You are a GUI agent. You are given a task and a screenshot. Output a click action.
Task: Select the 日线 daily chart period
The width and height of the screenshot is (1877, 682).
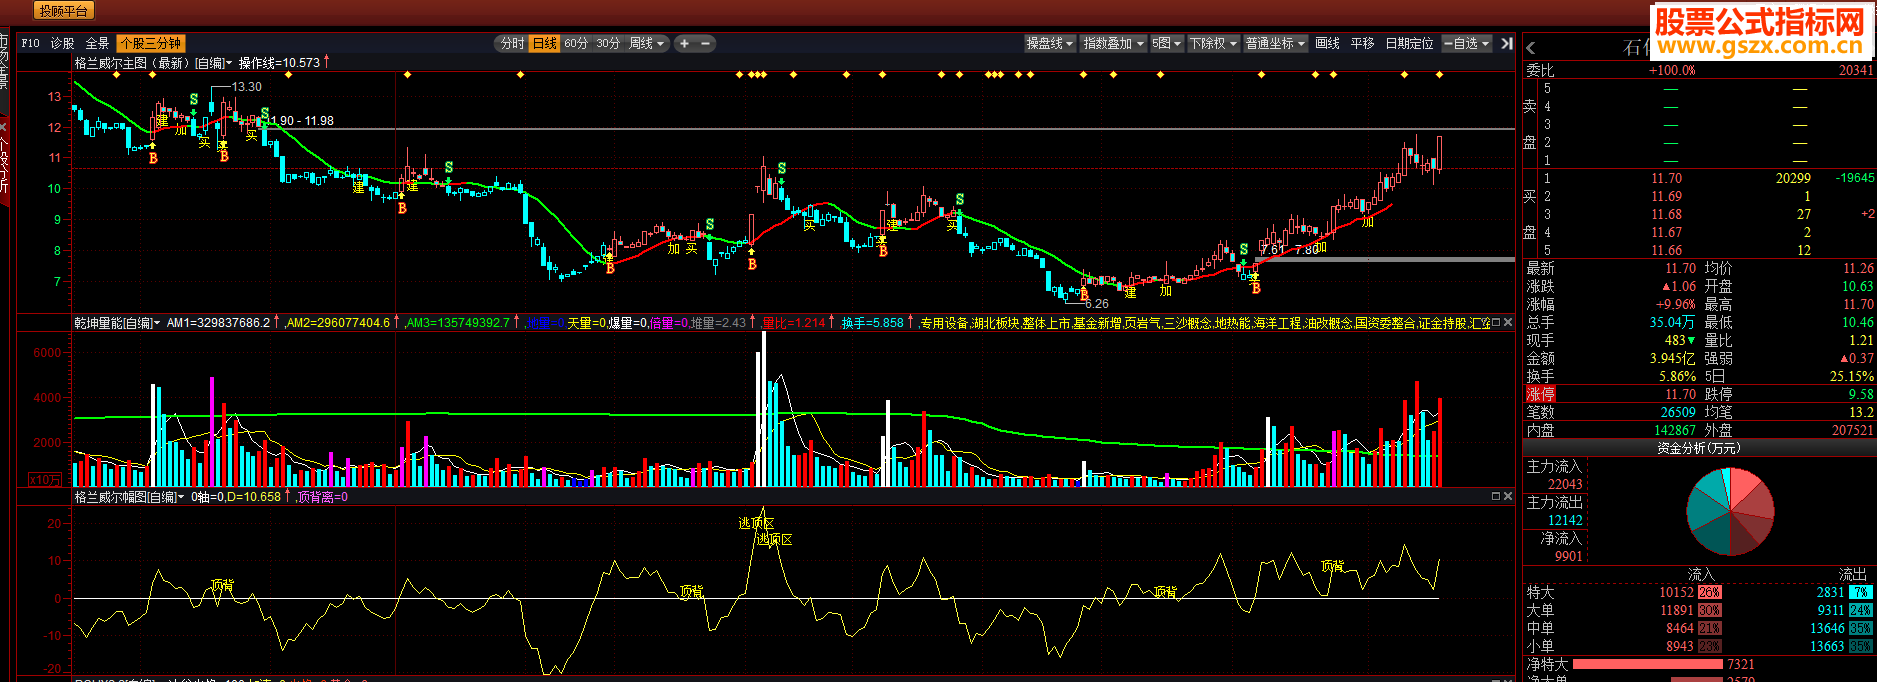coord(545,43)
